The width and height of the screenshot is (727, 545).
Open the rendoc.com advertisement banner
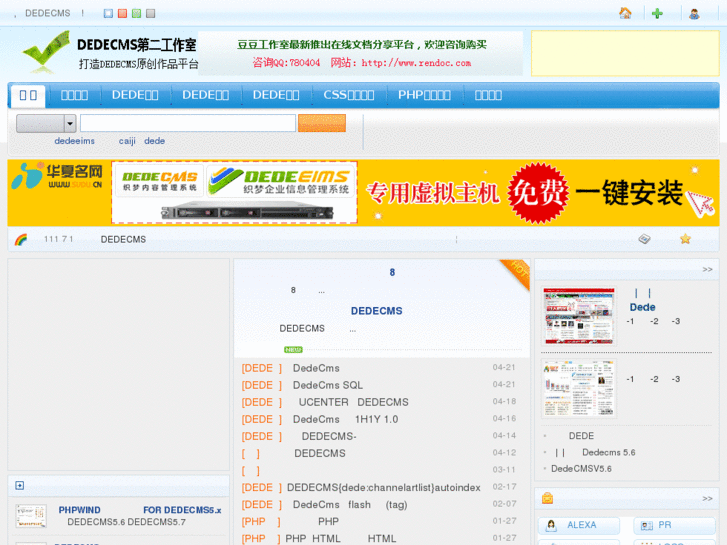coord(361,53)
